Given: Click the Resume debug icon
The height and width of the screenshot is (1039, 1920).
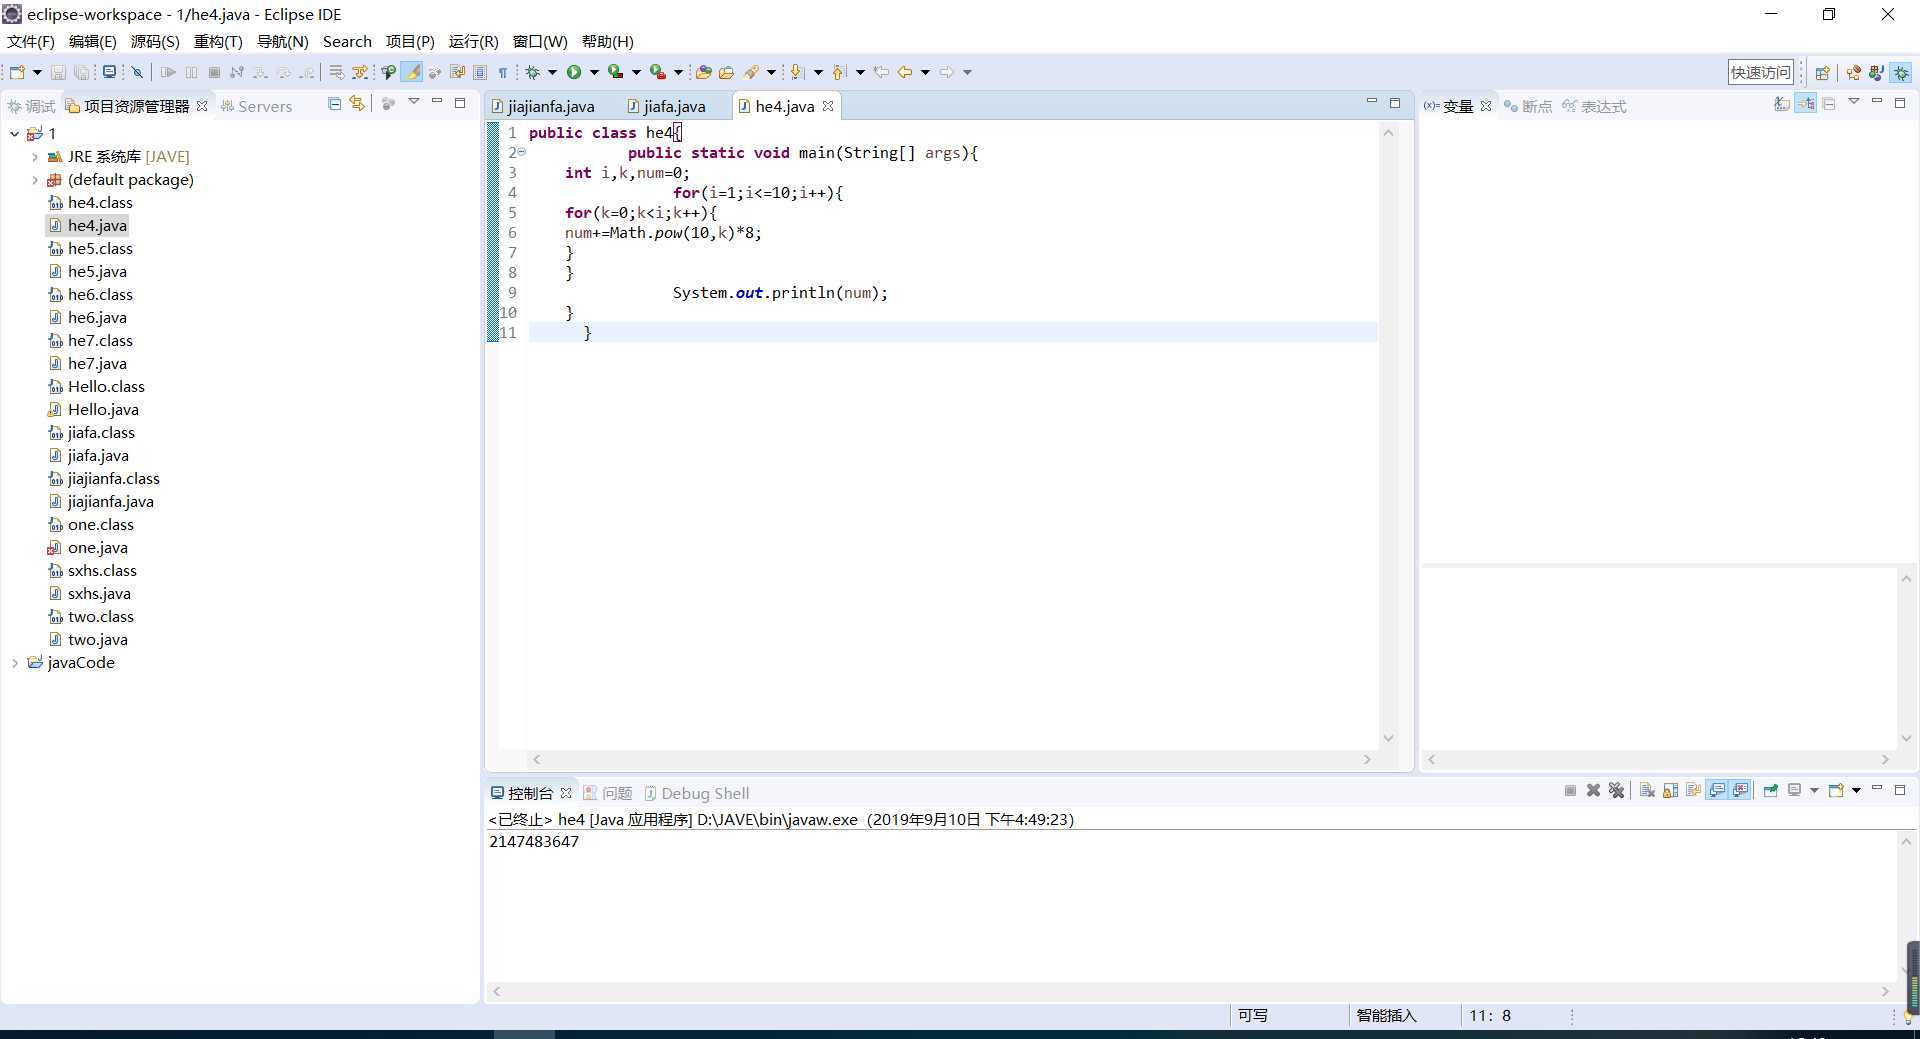Looking at the screenshot, I should (168, 72).
